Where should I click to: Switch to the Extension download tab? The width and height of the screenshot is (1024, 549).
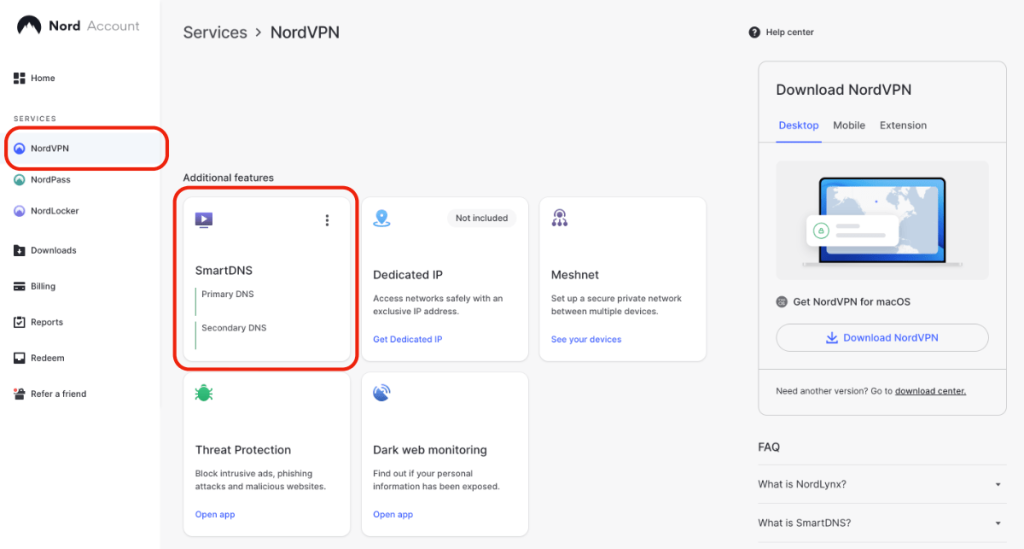click(903, 125)
